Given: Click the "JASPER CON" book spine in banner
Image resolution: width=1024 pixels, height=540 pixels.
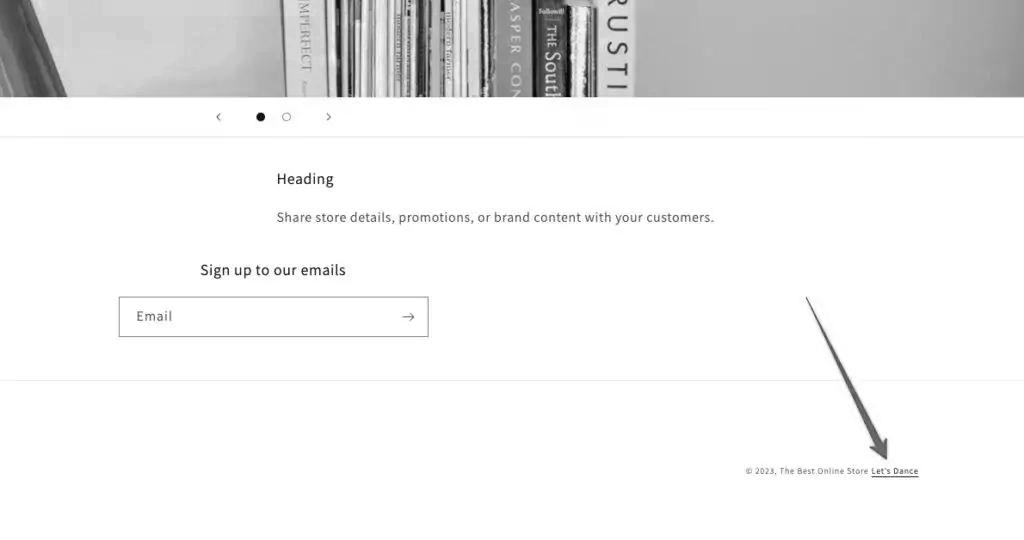Looking at the screenshot, I should [x=513, y=48].
